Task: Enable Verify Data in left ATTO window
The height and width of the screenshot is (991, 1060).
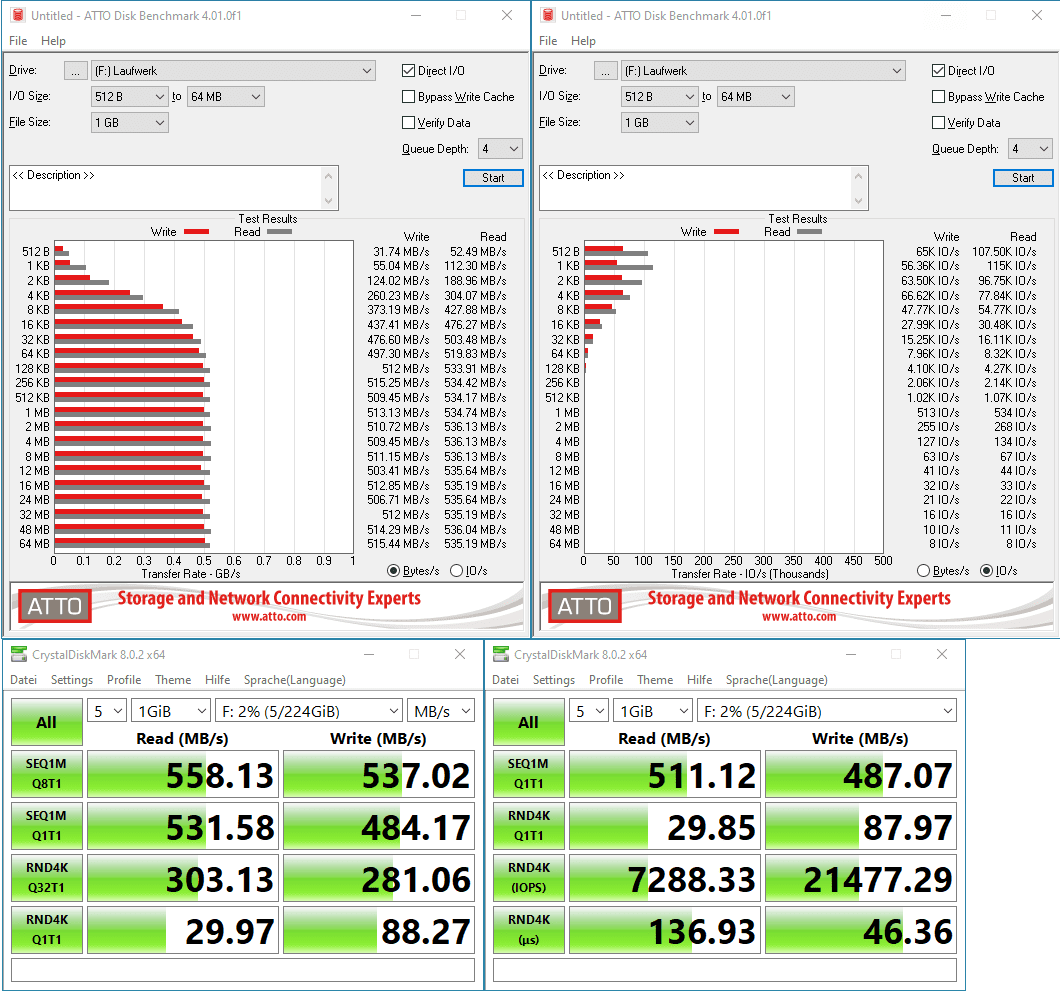Action: 408,122
